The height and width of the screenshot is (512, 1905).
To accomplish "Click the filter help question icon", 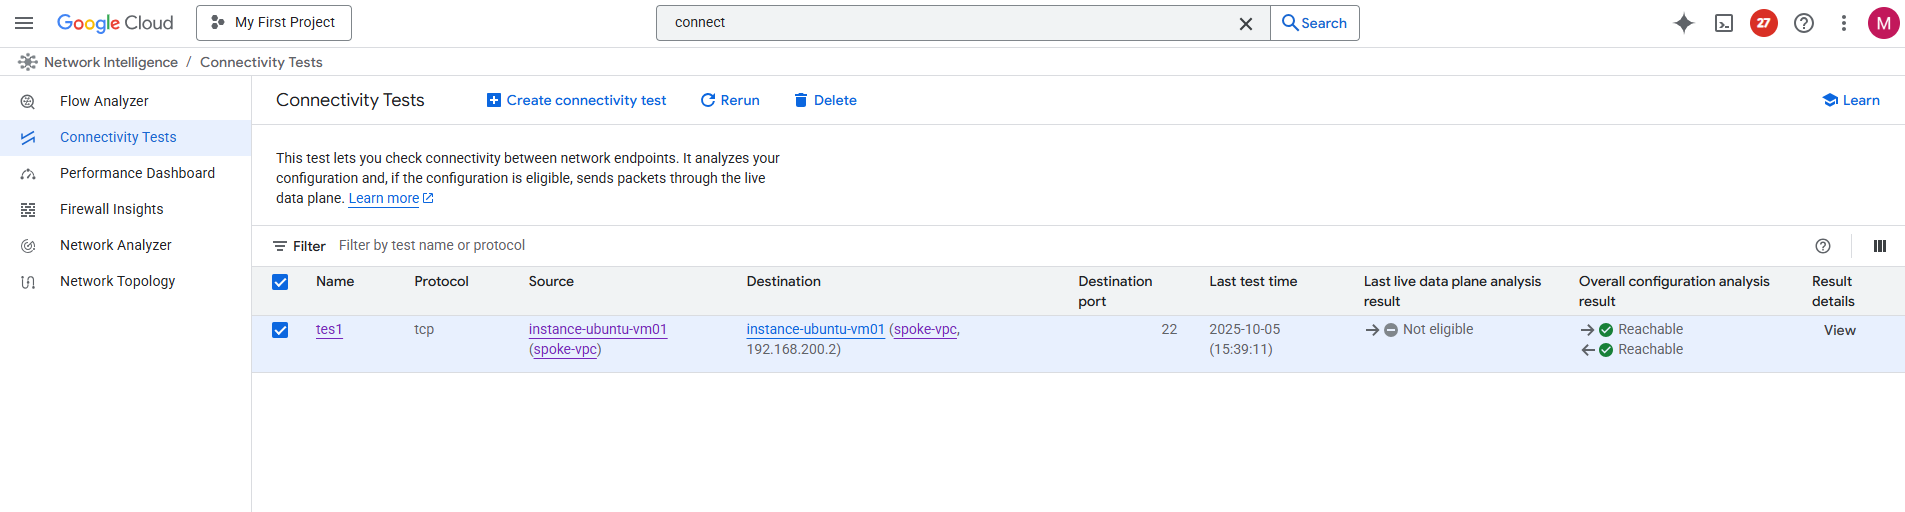I will tap(1823, 246).
